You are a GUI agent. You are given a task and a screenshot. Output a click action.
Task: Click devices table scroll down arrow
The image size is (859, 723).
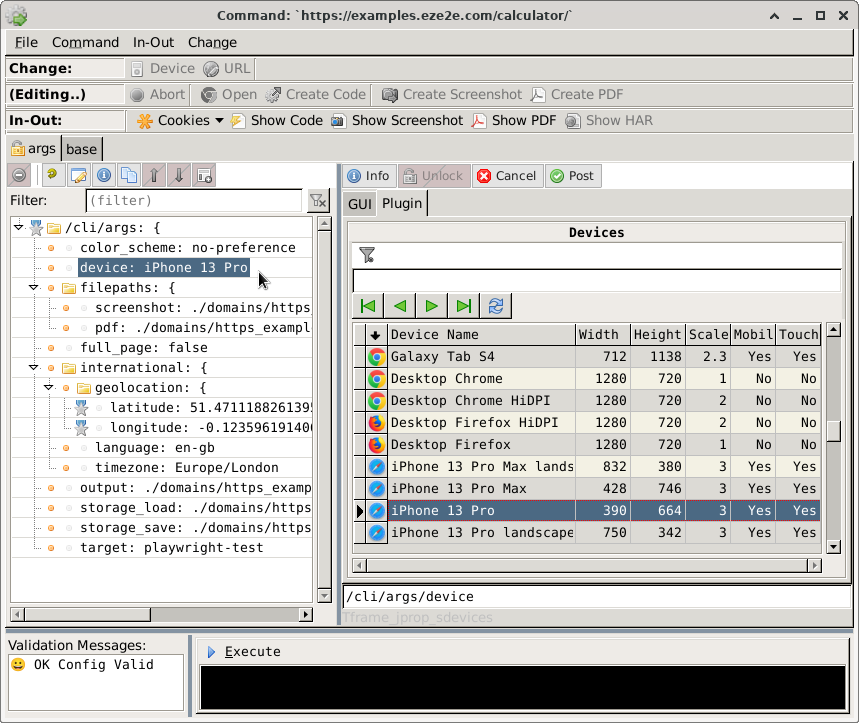point(834,547)
